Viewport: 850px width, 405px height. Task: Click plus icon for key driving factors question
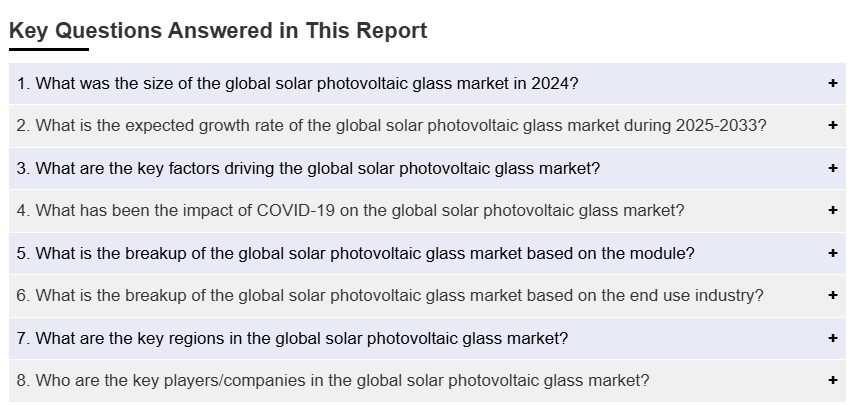point(832,168)
